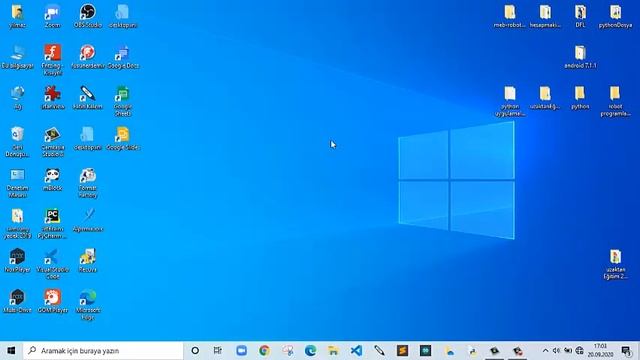Select the yilmaz user folder icon
This screenshot has height=360, width=640.
pyautogui.click(x=17, y=16)
